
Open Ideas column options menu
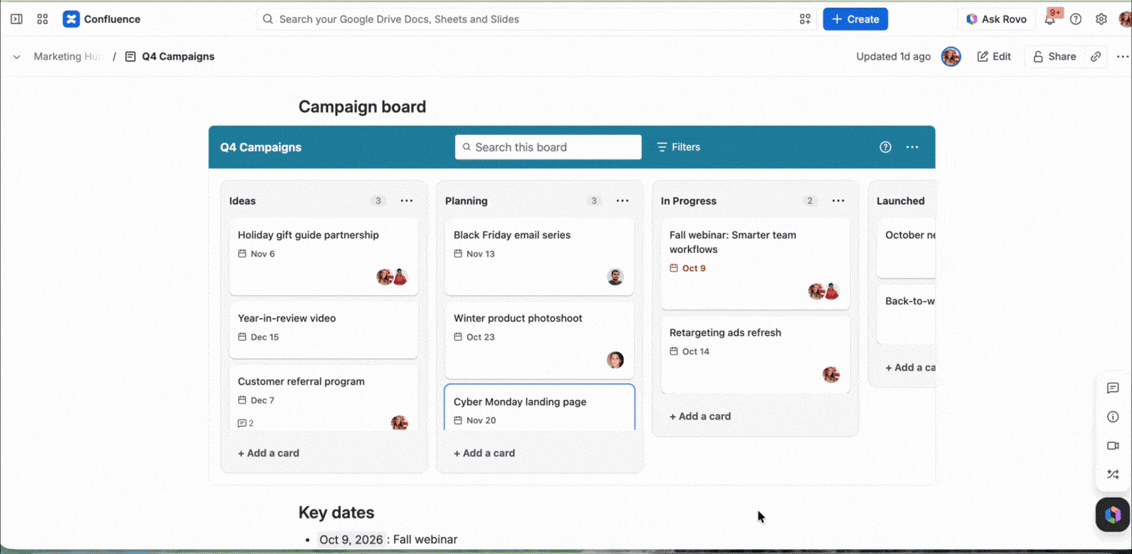pos(406,201)
